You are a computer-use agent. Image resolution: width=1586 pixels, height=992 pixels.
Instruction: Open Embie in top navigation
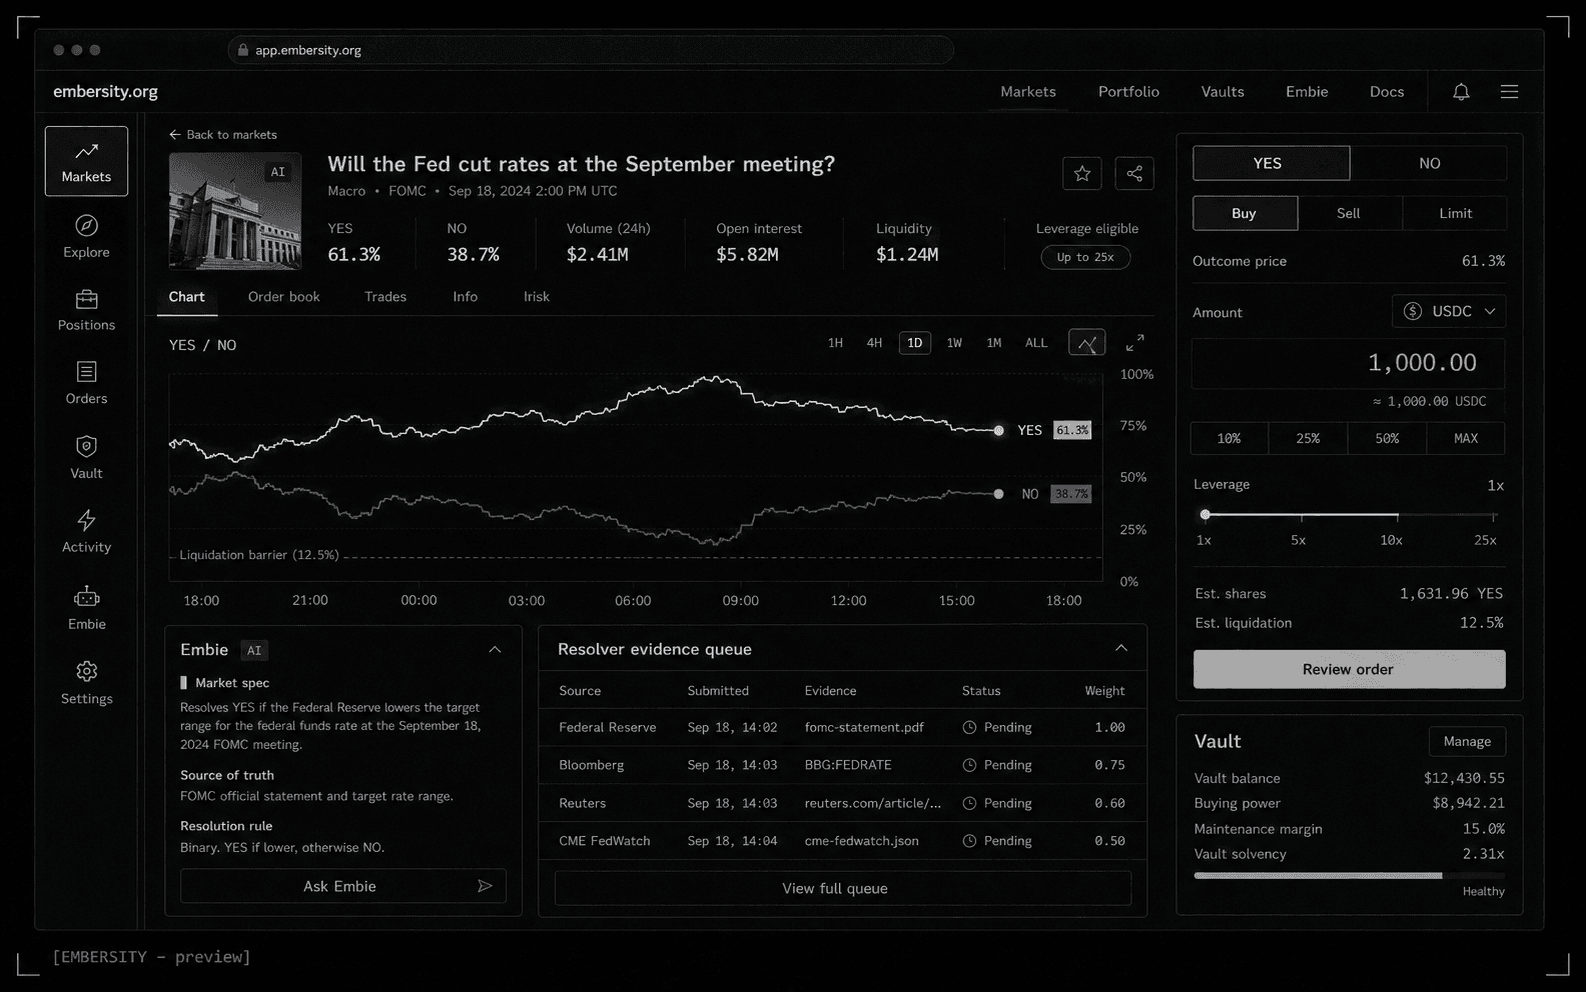point(1307,92)
